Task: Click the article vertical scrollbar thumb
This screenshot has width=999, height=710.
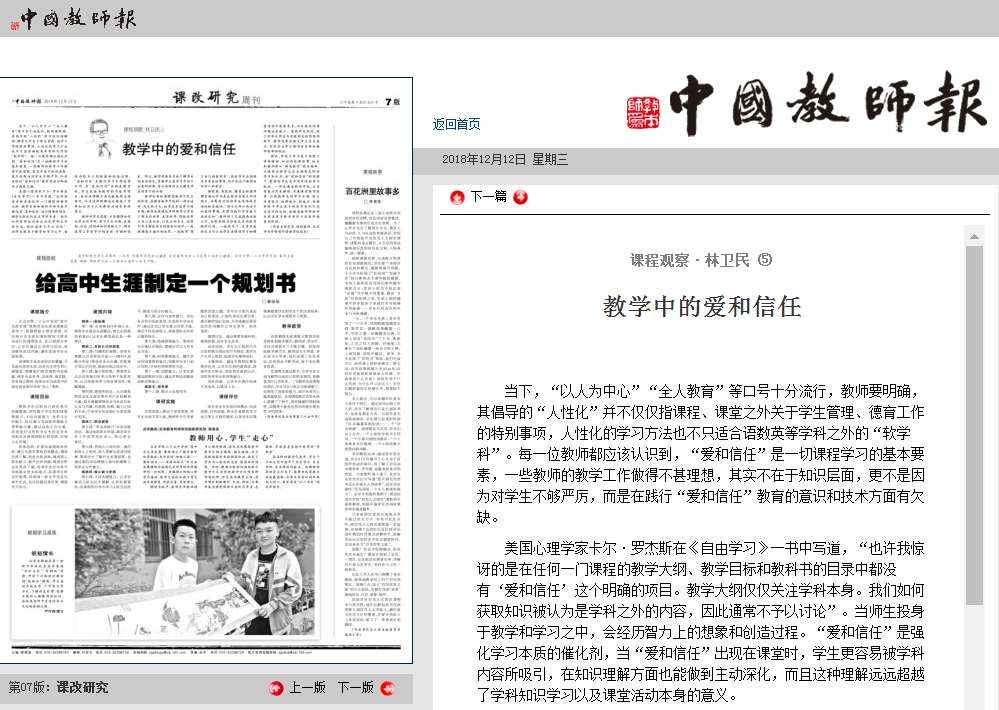Action: [973, 420]
